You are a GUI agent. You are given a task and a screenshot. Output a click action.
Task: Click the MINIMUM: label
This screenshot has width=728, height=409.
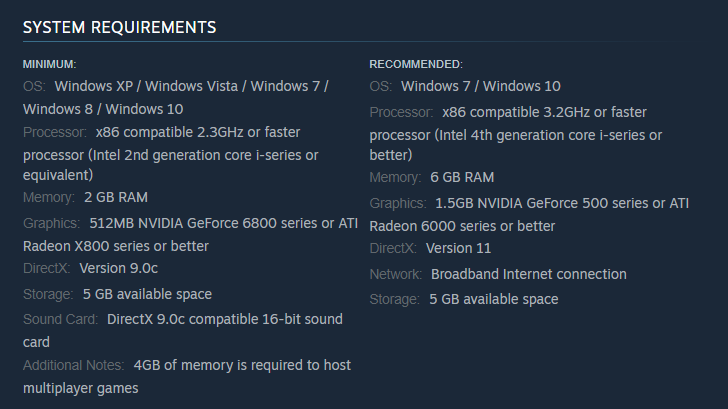(49, 64)
